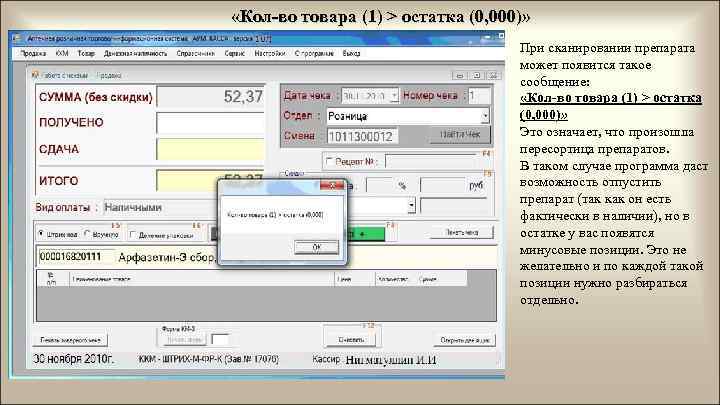Click the dialog message Кол-во товара text
720x405 pixels.
pyautogui.click(x=275, y=214)
